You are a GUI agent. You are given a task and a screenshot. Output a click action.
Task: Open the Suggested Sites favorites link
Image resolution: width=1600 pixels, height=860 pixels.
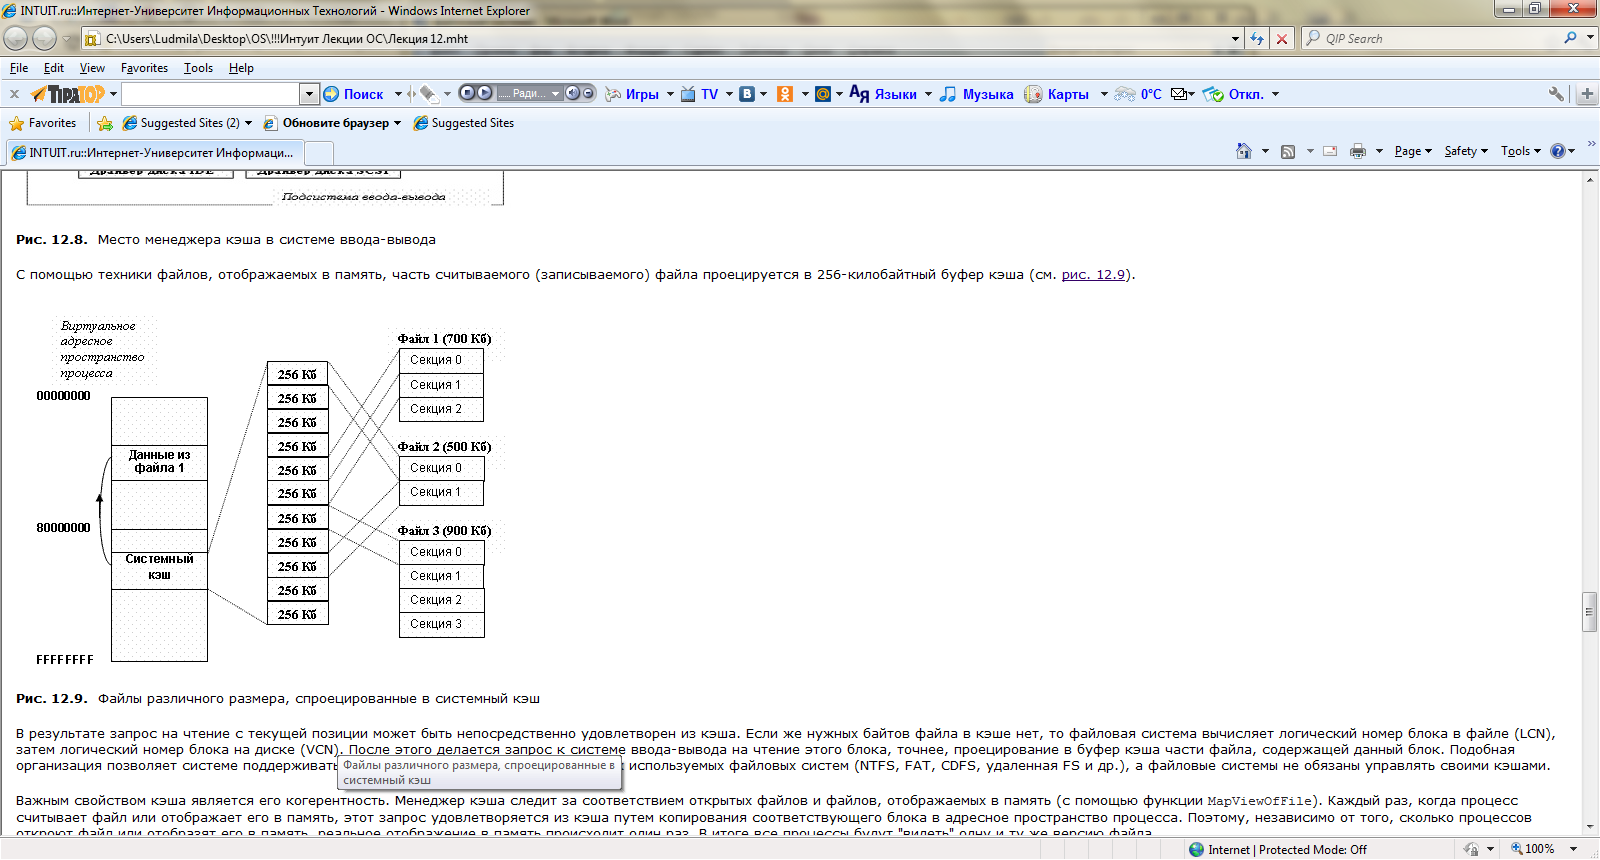click(x=464, y=123)
